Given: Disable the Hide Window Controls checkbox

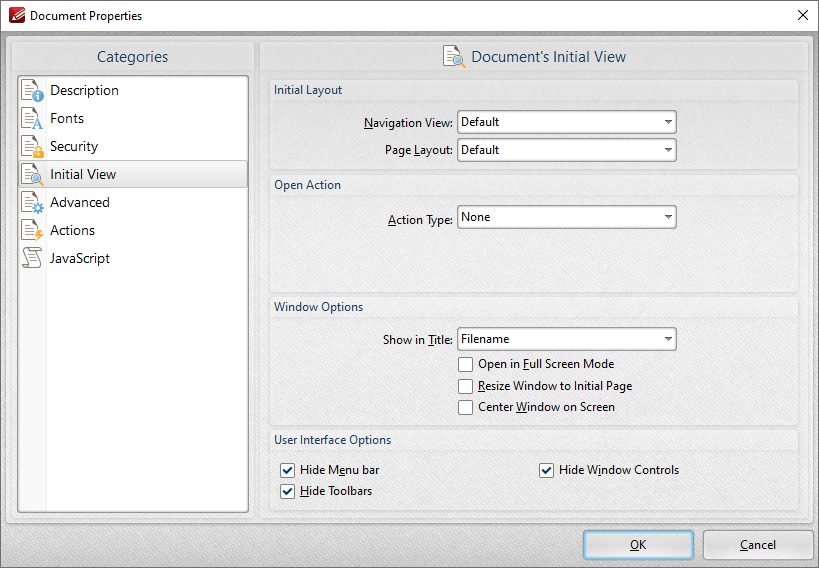Looking at the screenshot, I should 547,470.
